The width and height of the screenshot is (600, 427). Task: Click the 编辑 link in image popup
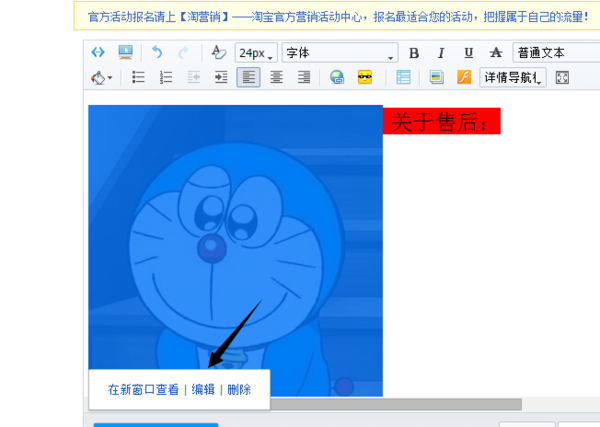click(203, 390)
